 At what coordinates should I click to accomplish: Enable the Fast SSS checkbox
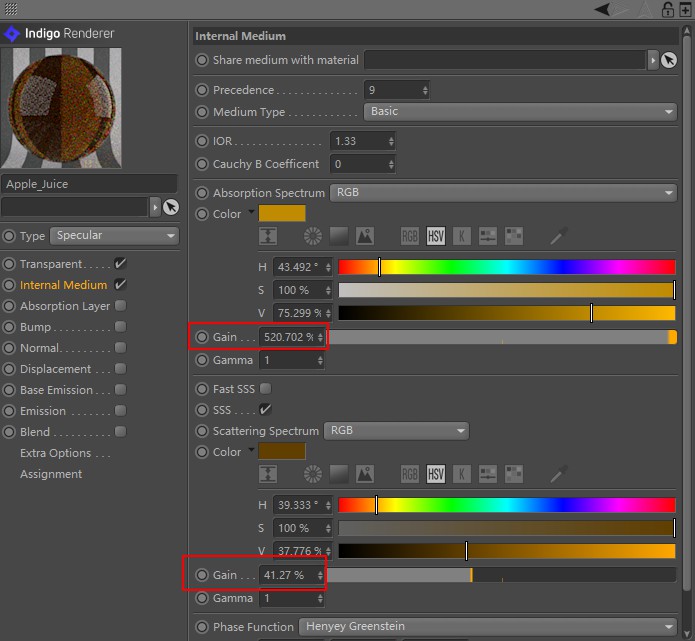[x=265, y=389]
